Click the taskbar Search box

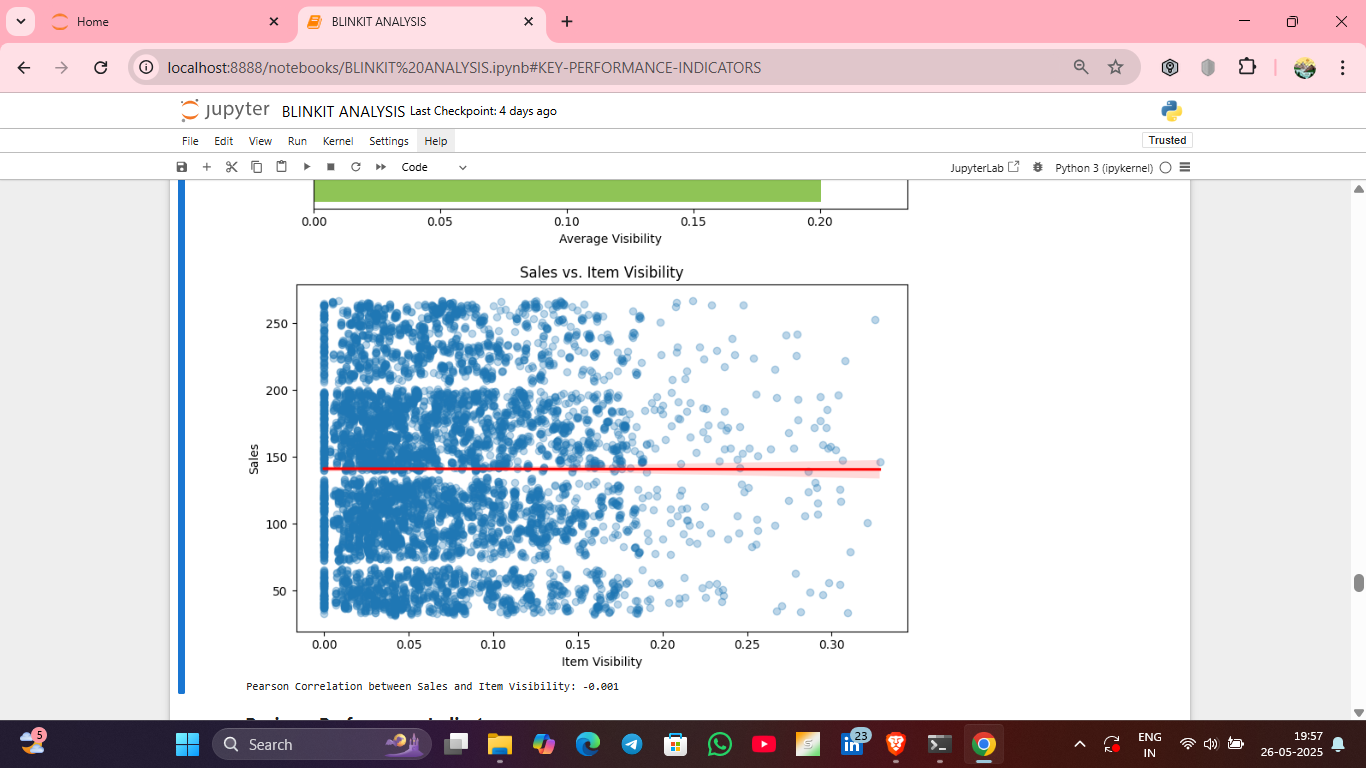point(322,744)
